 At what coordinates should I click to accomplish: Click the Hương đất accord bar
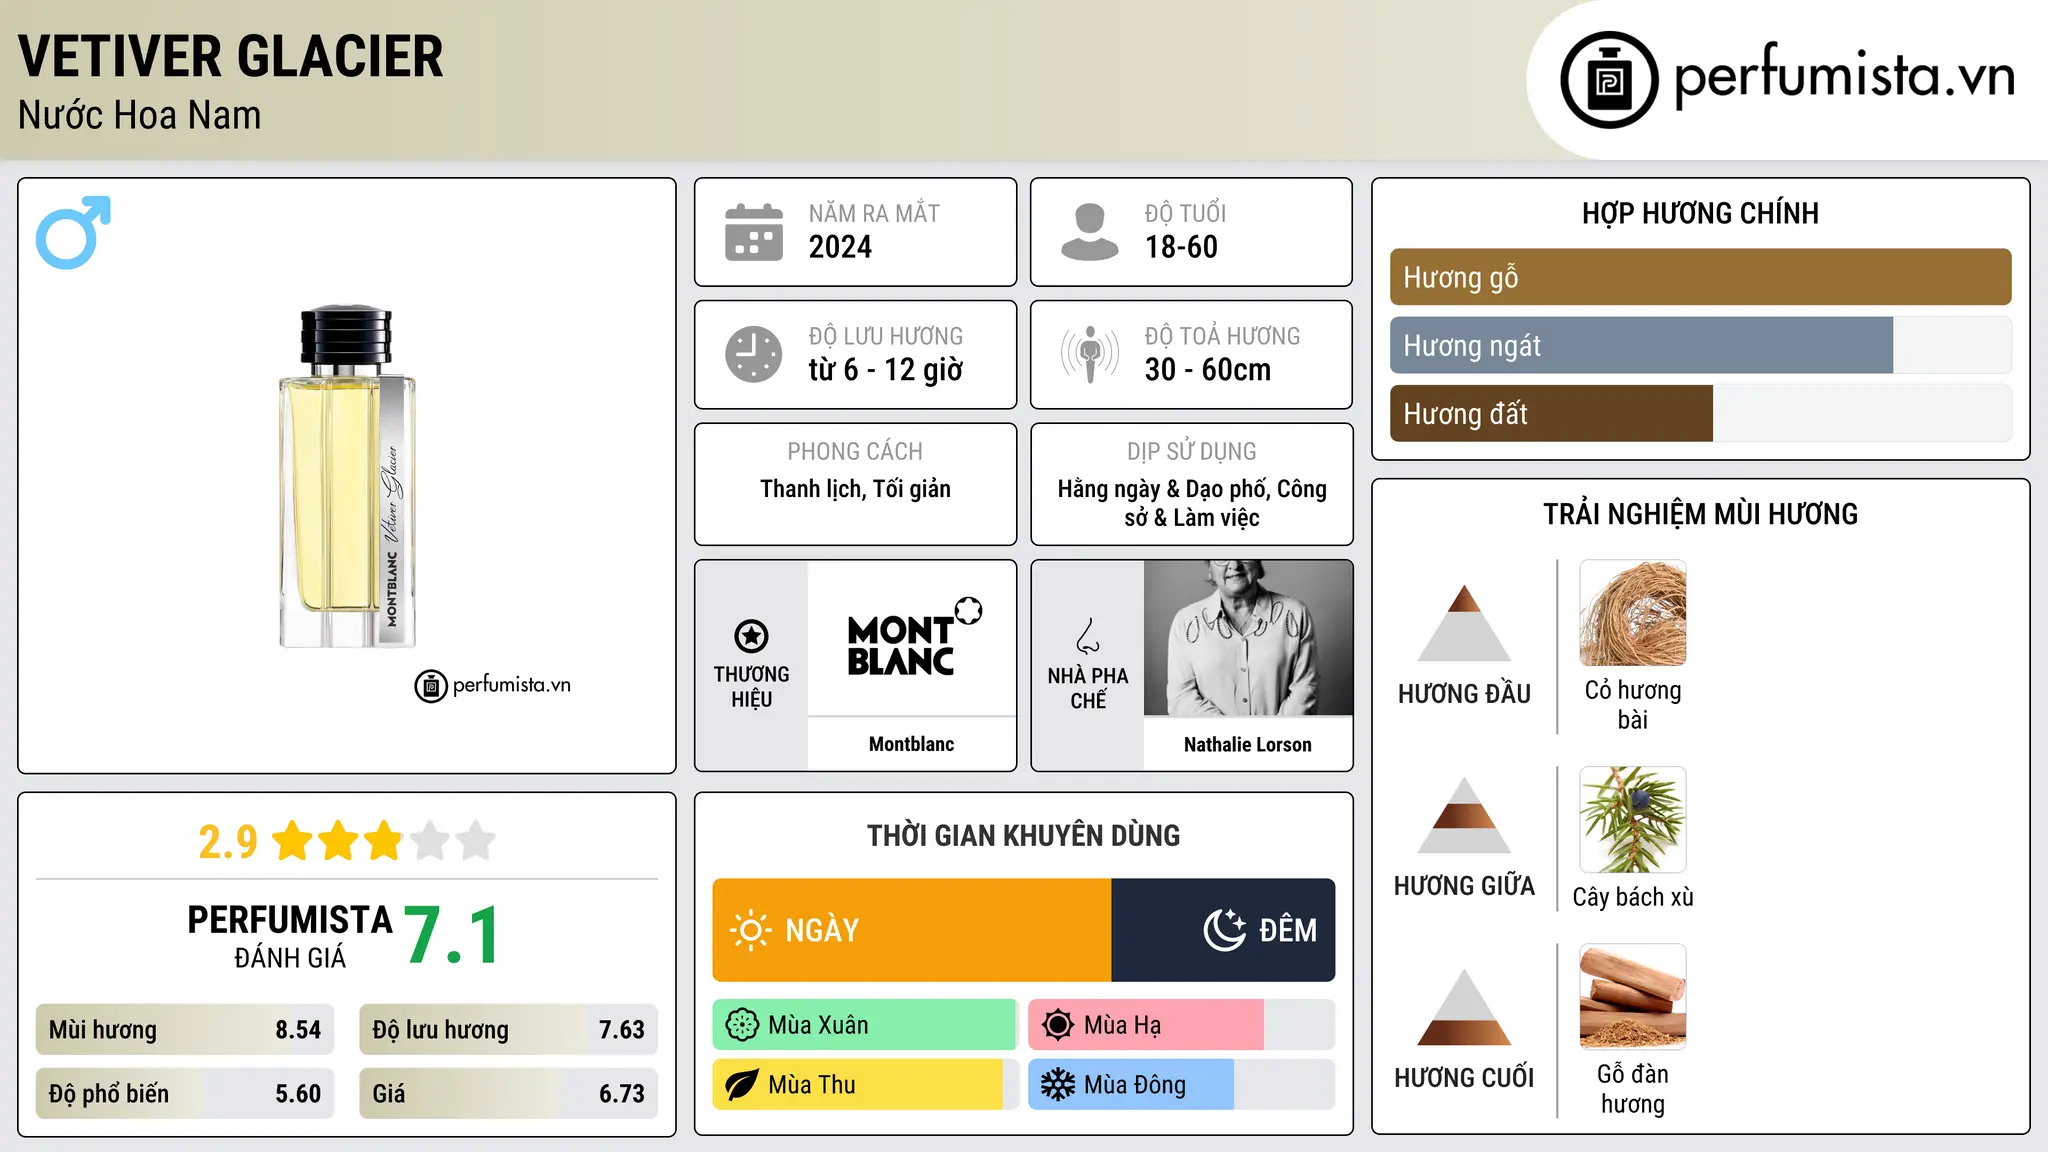coord(1700,414)
